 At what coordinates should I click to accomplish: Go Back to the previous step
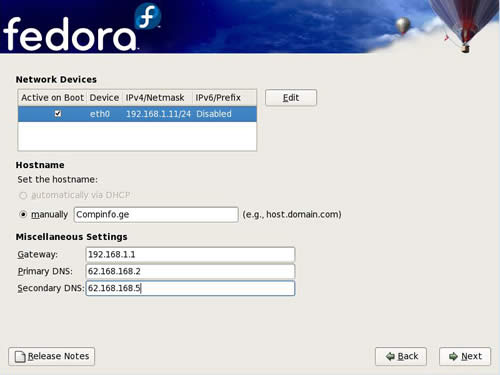401,356
